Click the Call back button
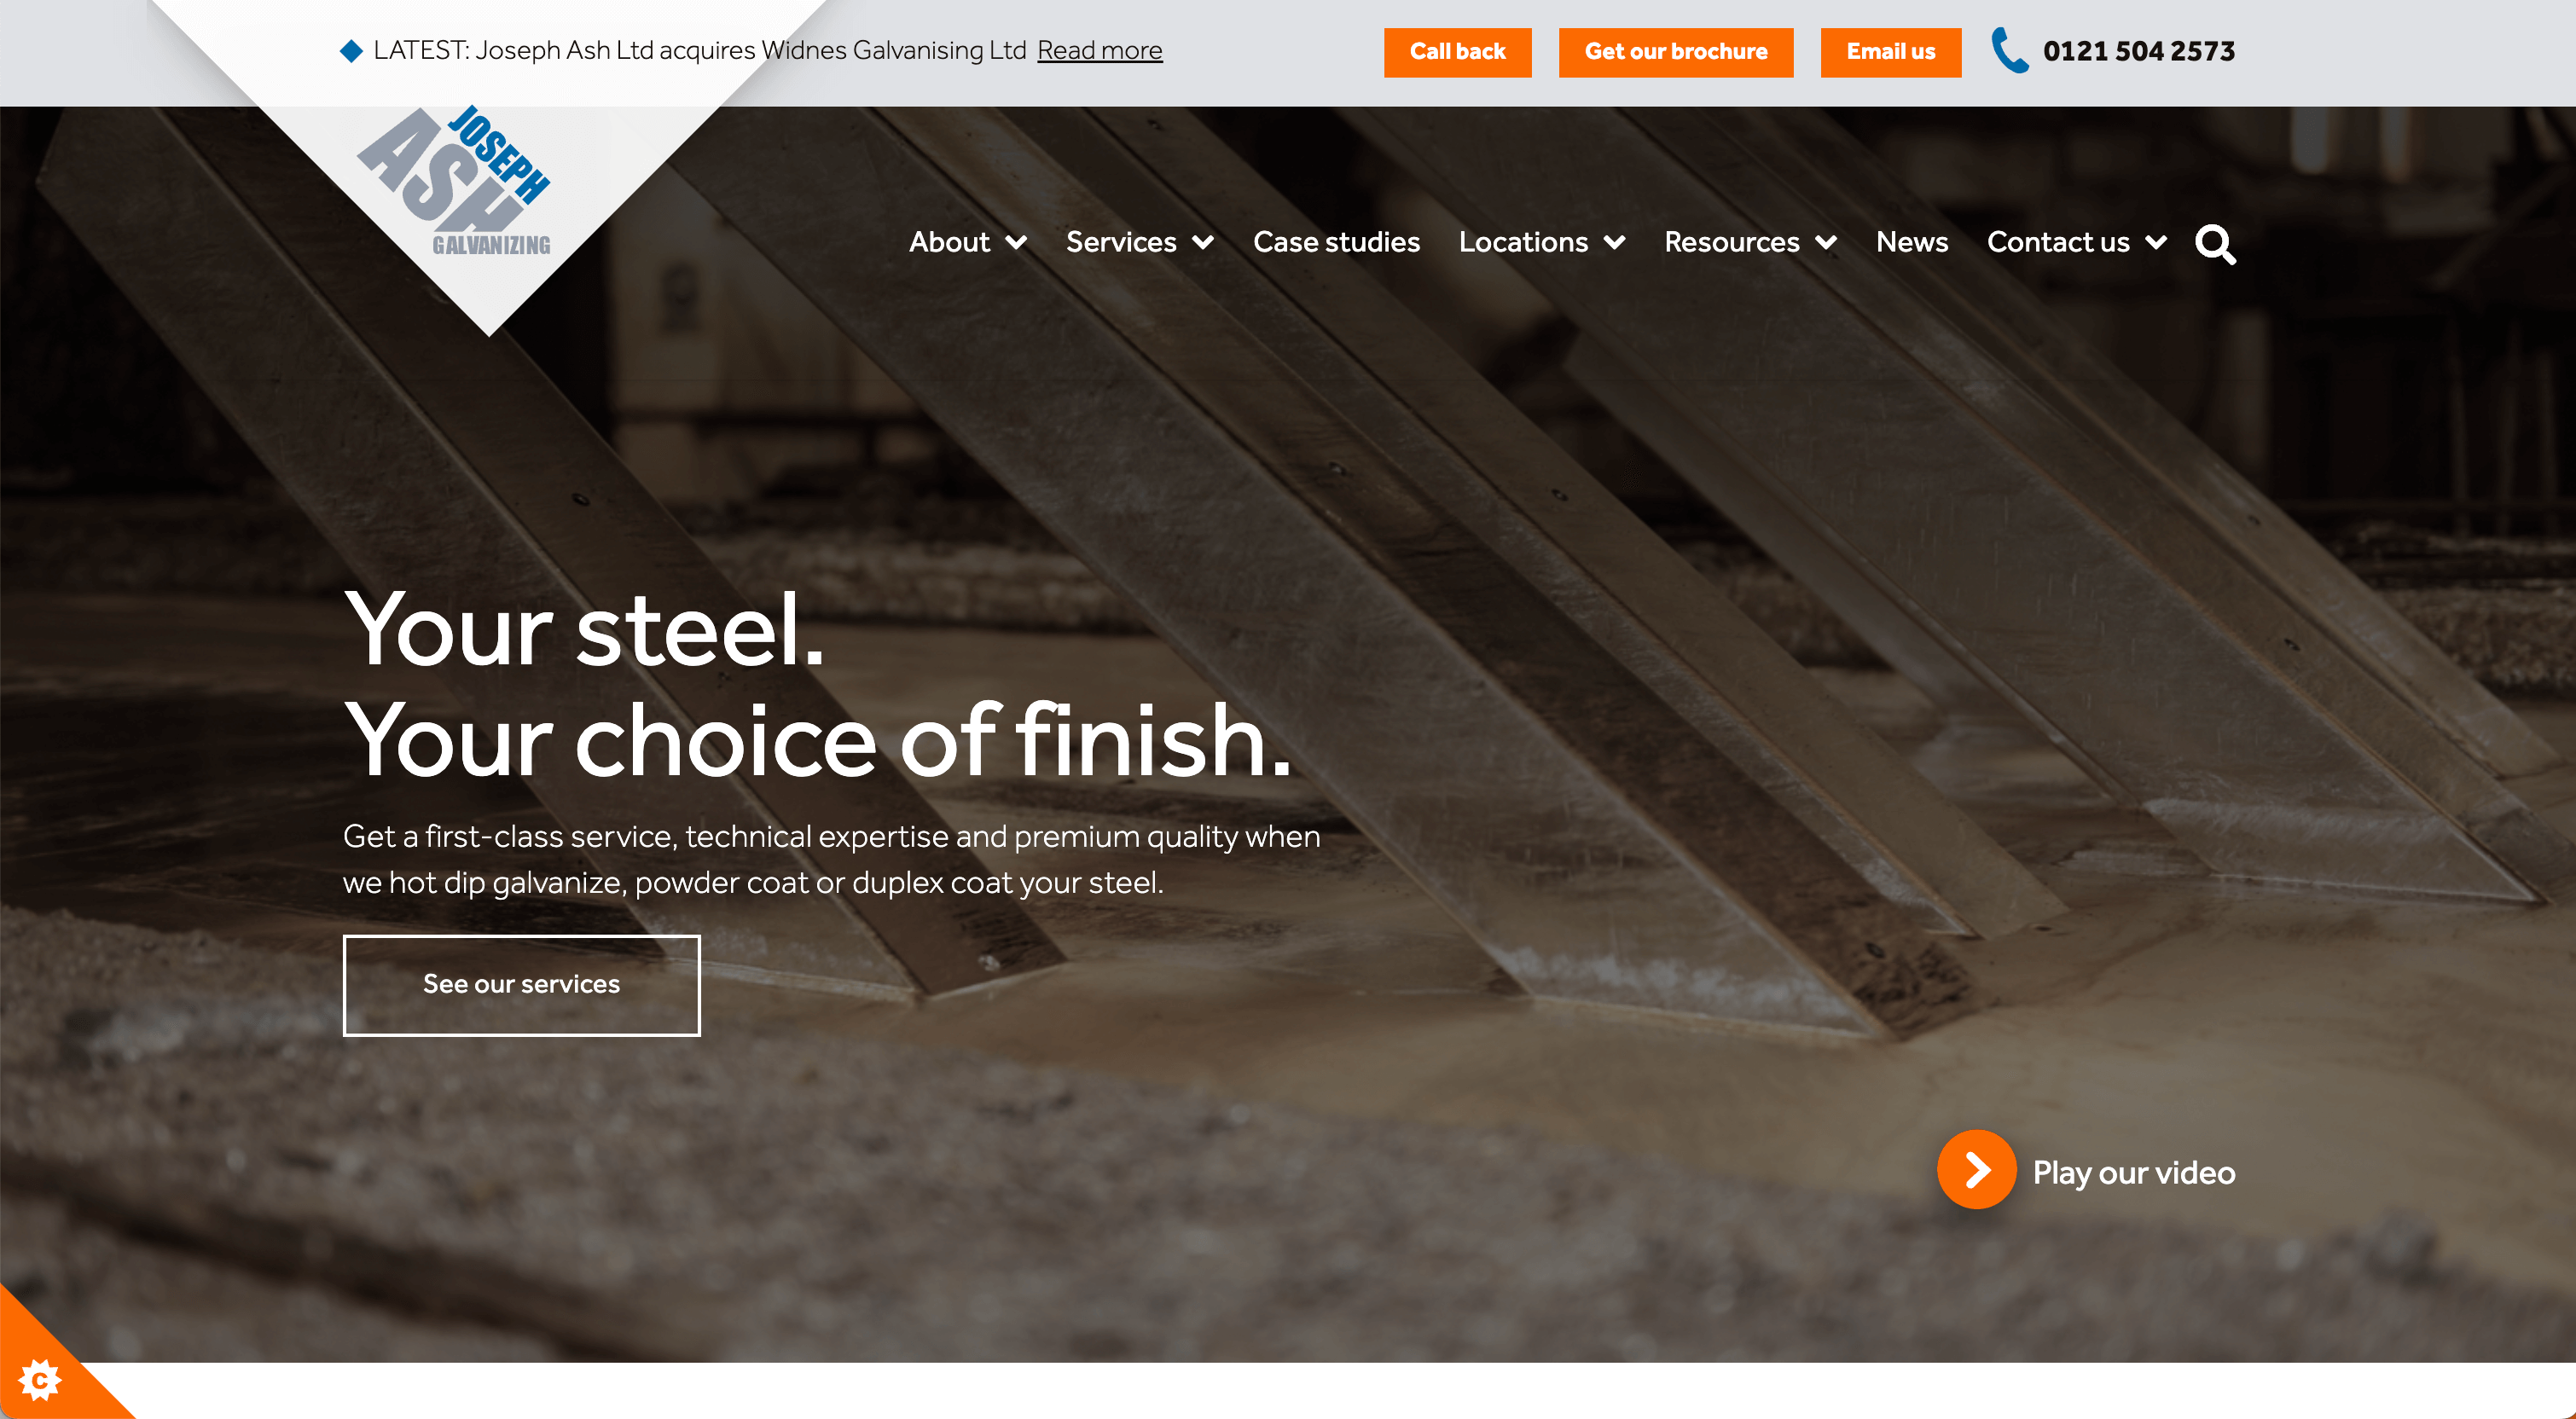This screenshot has width=2576, height=1419. (1457, 52)
